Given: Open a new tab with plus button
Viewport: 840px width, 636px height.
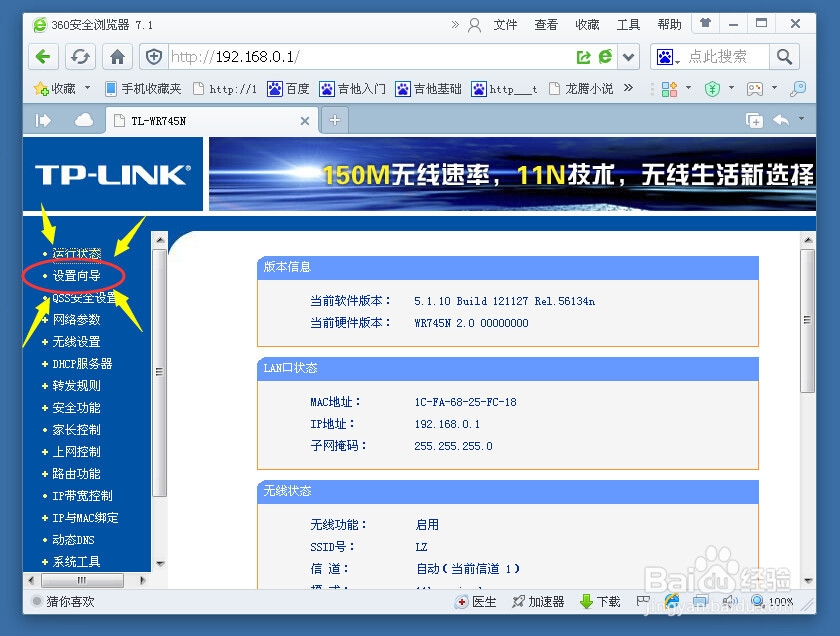Looking at the screenshot, I should (x=335, y=120).
